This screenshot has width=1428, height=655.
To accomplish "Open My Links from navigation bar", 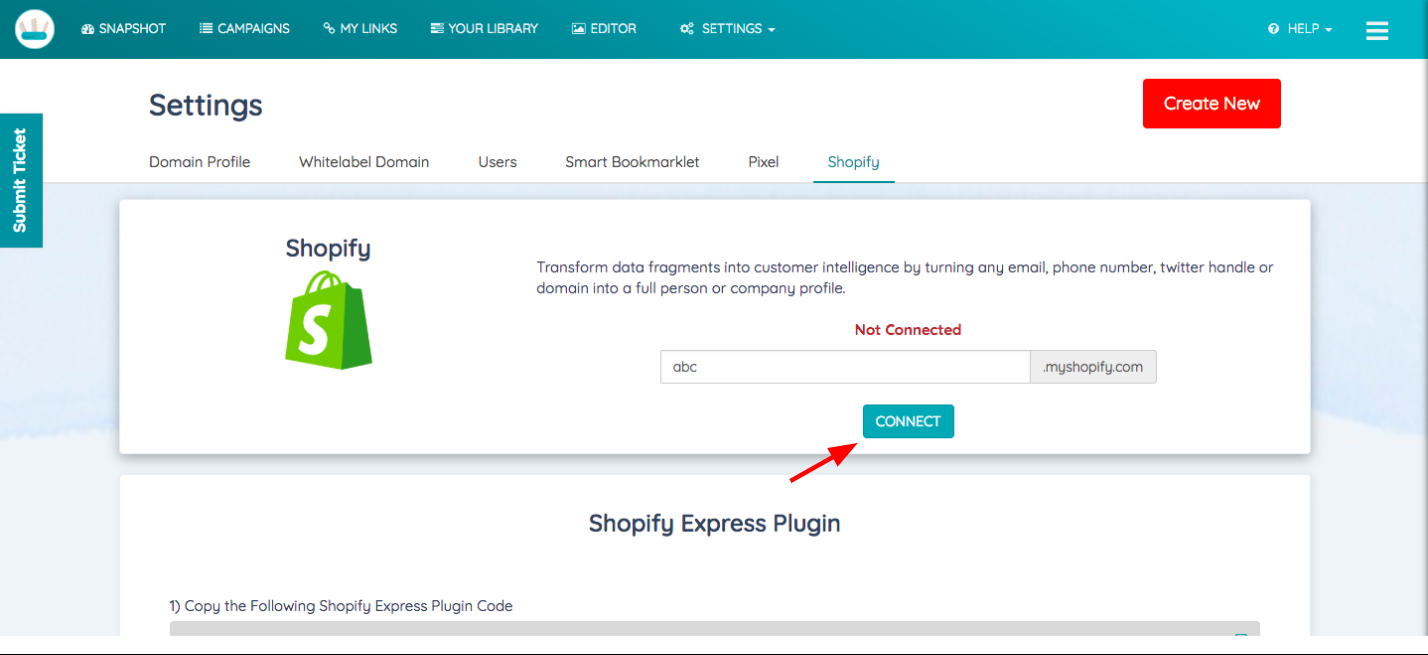I will click(360, 29).
